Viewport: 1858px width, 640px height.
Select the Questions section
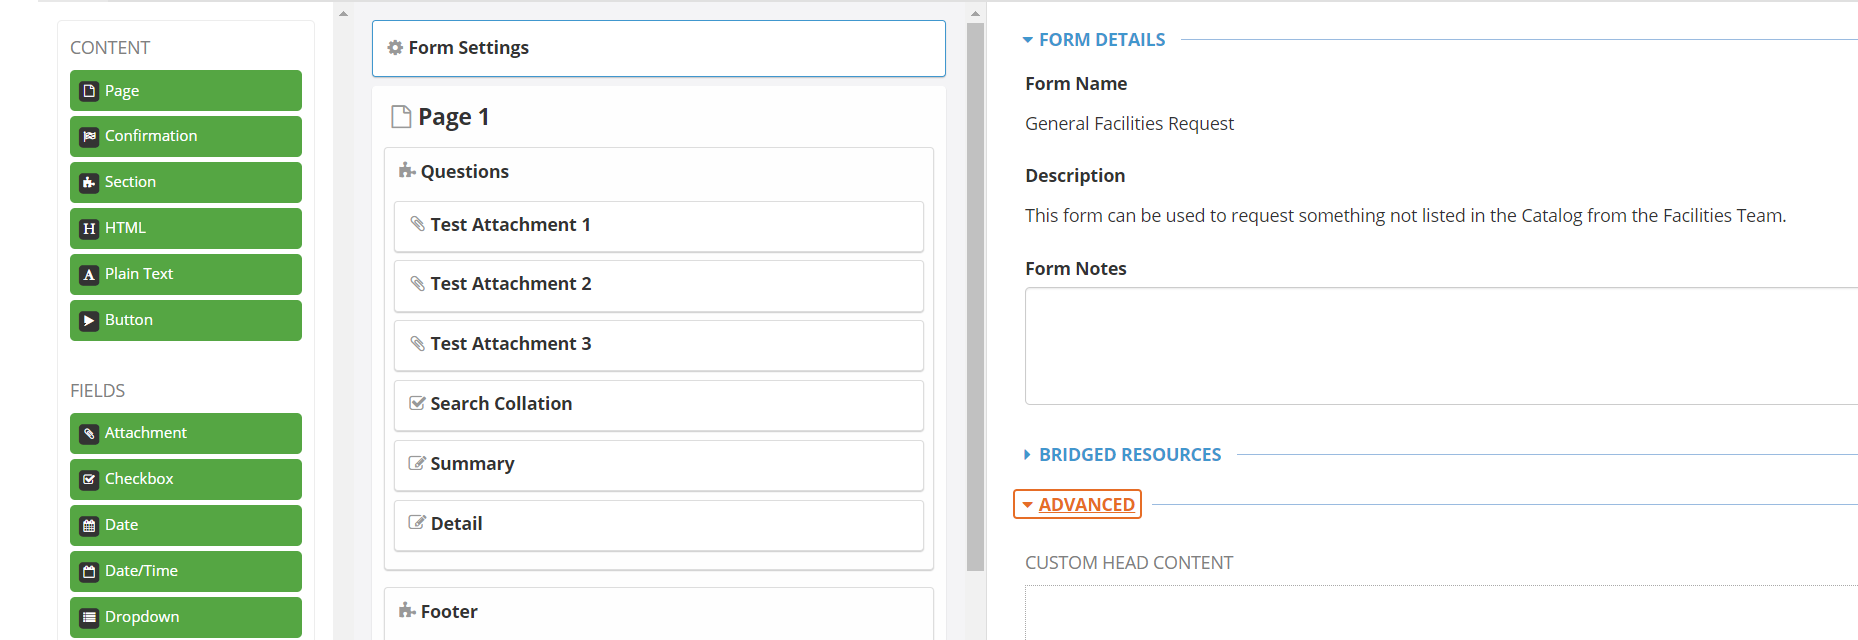point(465,172)
